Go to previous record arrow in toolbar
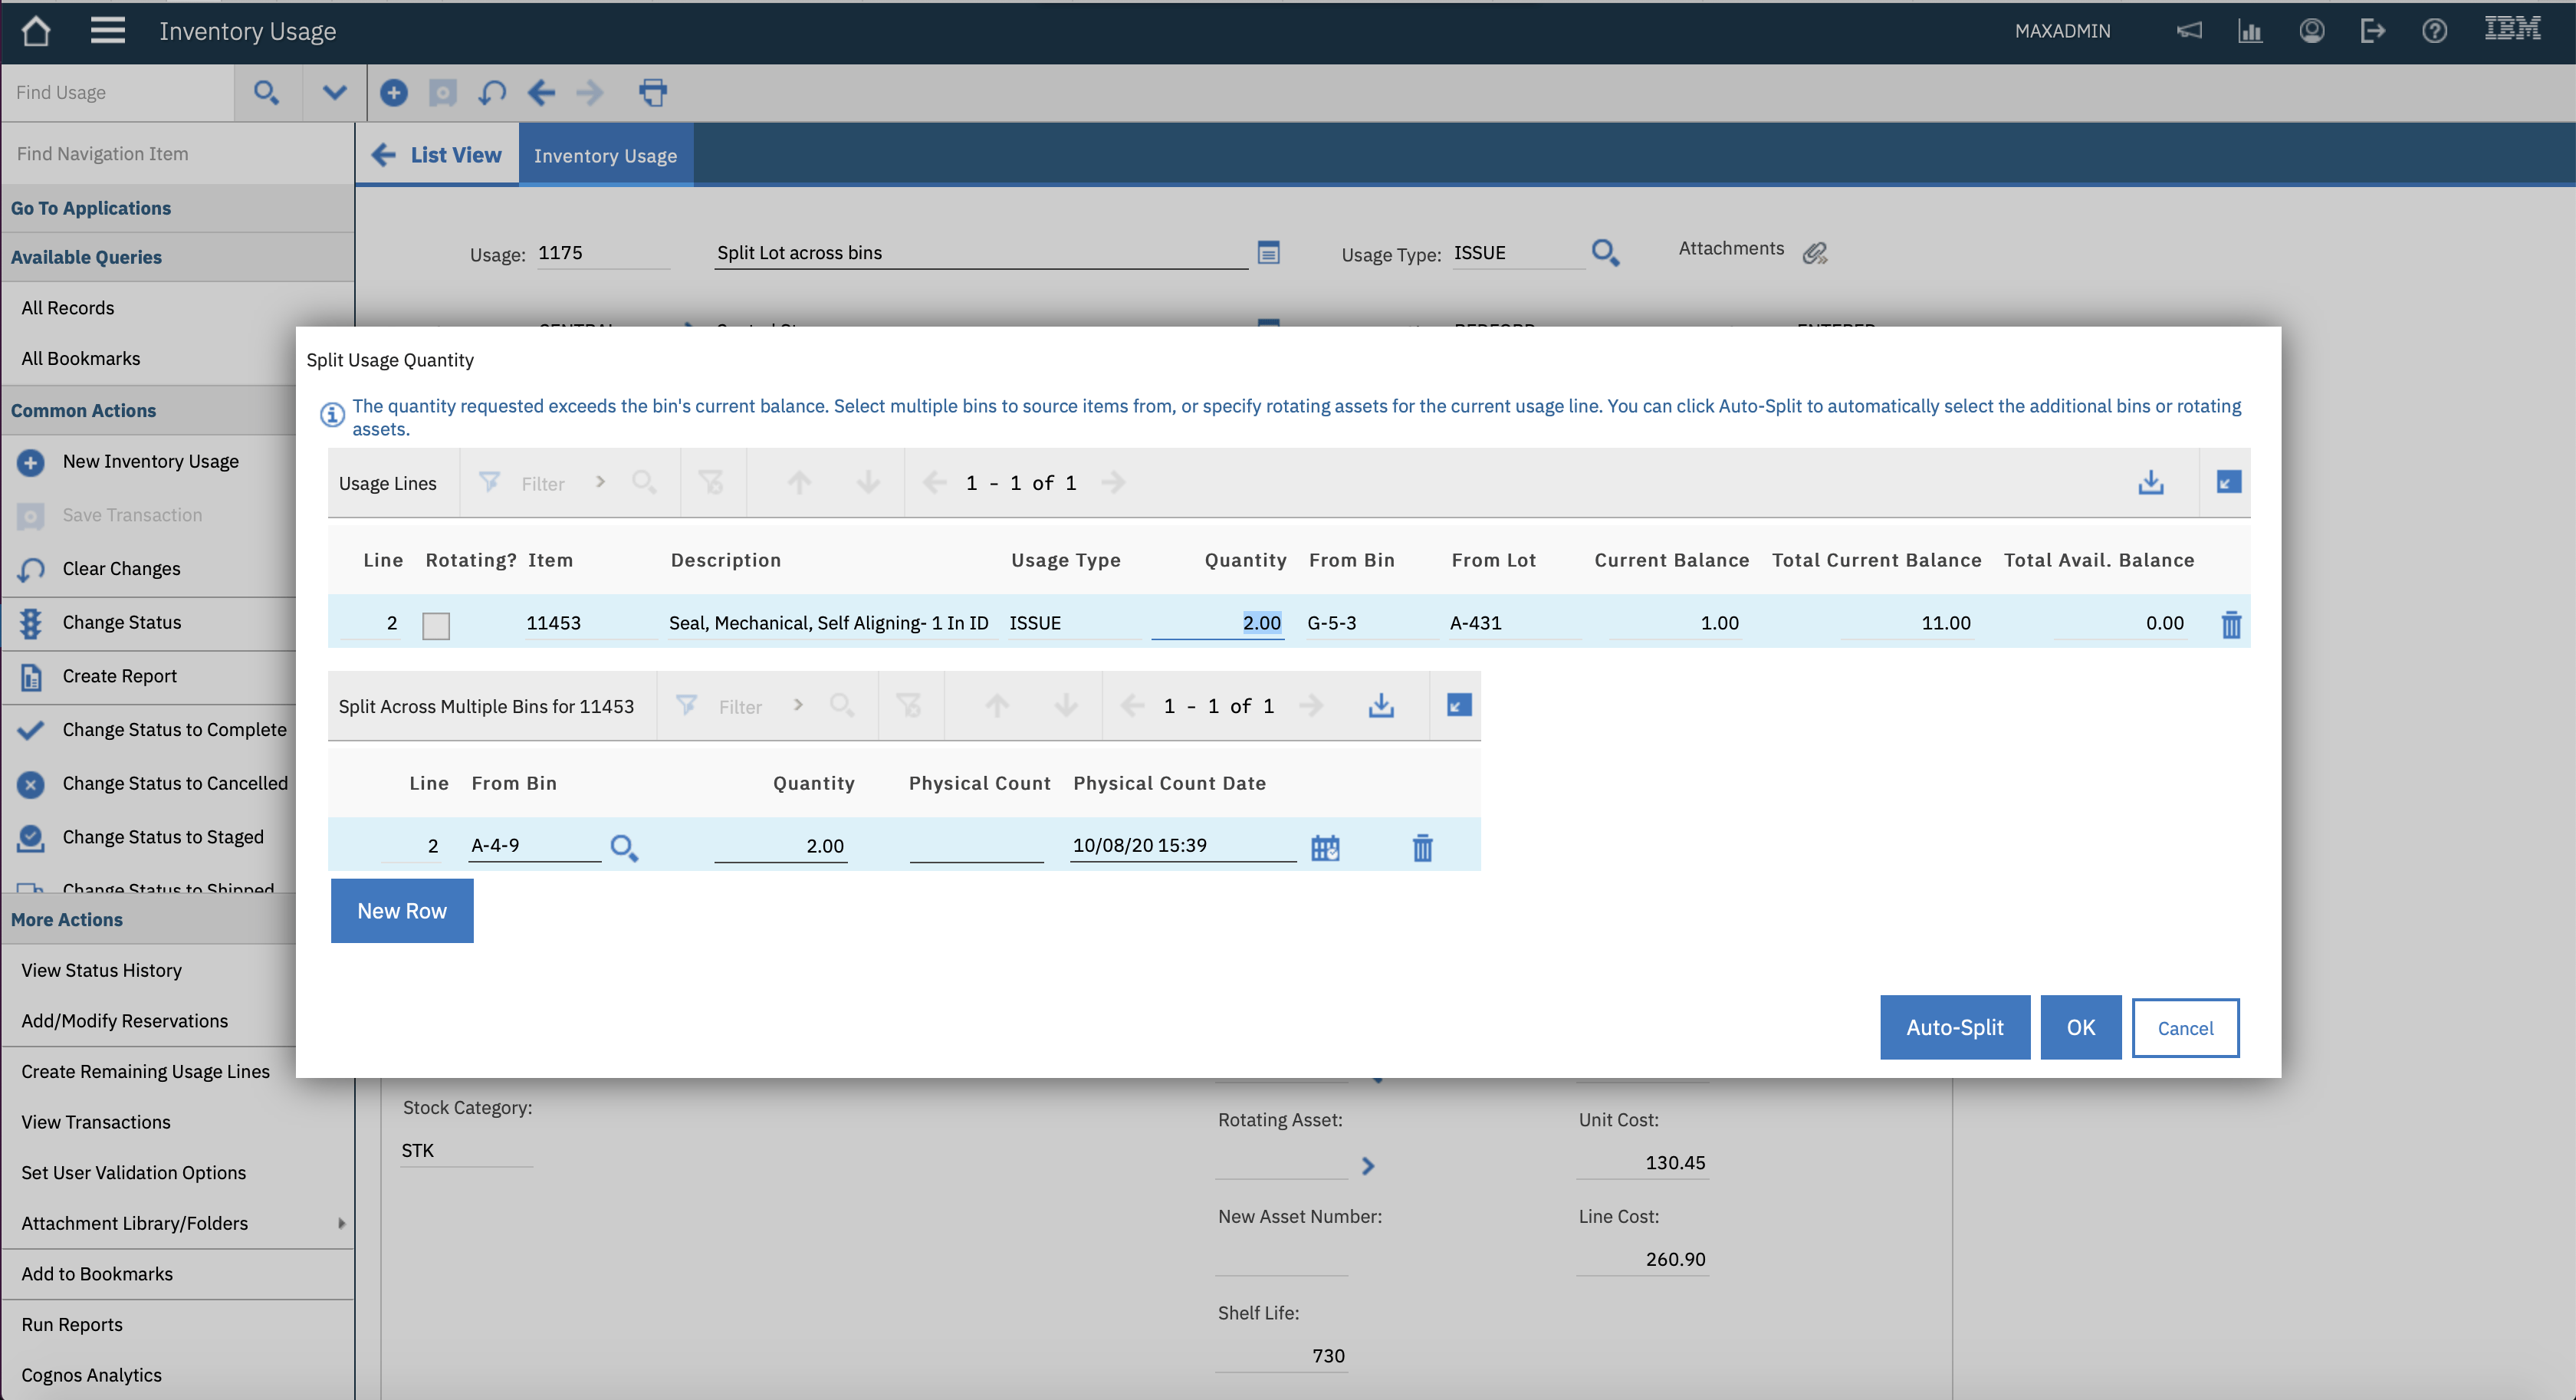 click(x=541, y=92)
